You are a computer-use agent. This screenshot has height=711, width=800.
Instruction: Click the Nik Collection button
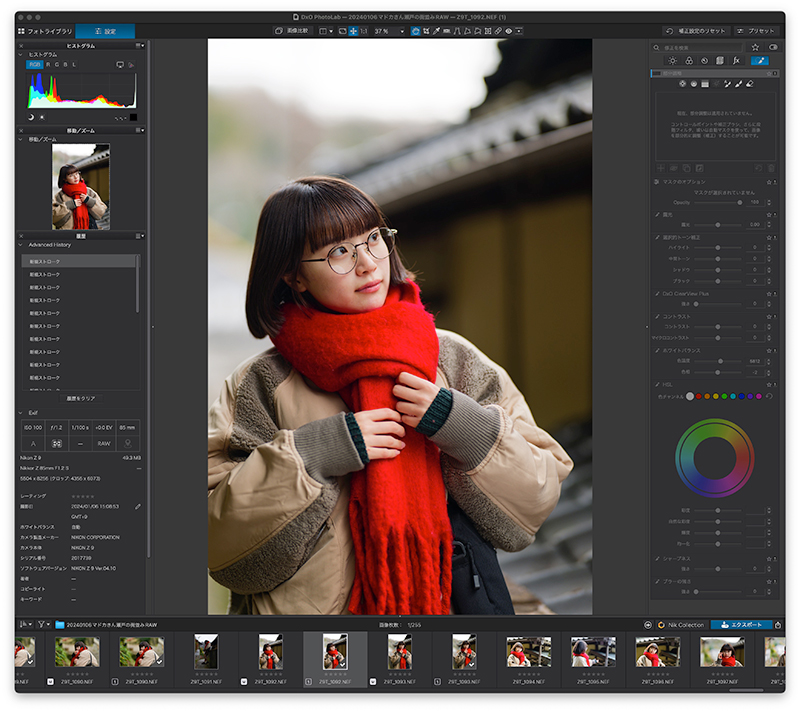click(x=681, y=625)
